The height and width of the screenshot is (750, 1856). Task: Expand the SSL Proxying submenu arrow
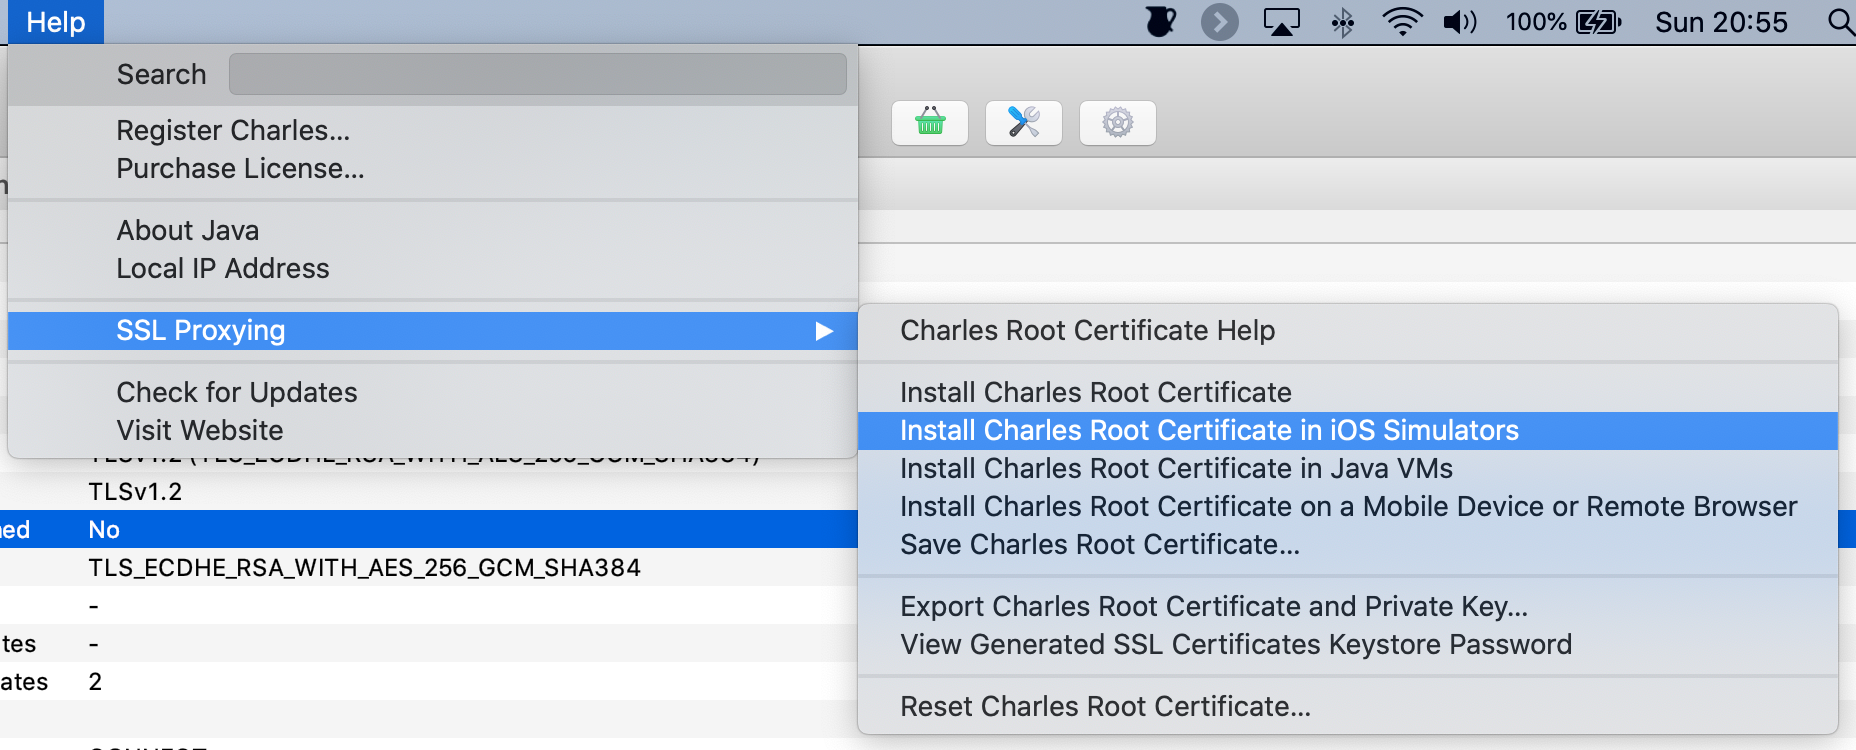tap(824, 331)
